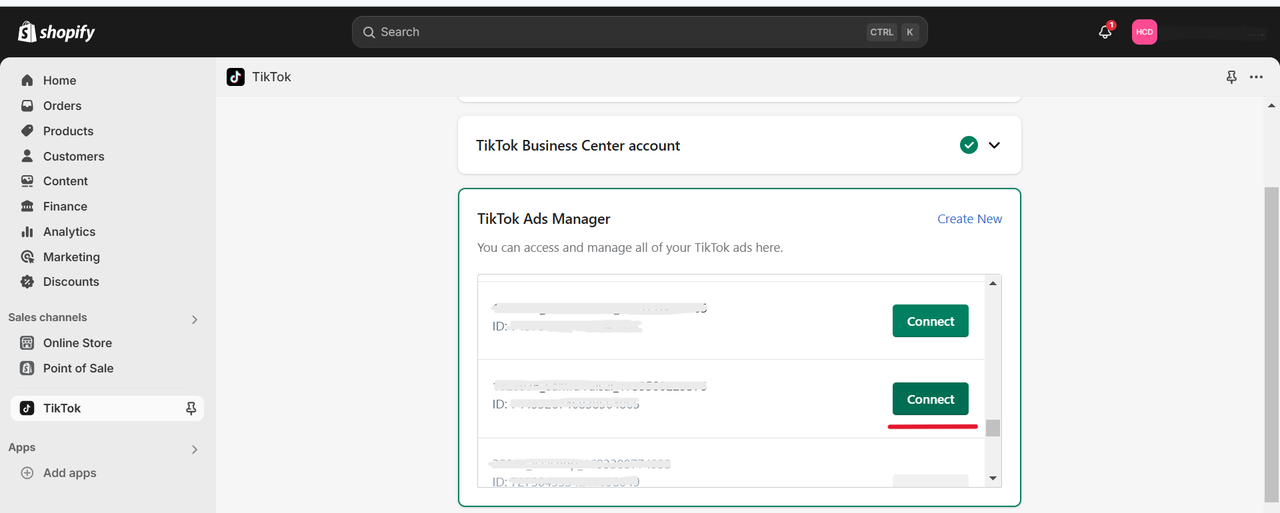
Task: Click the Shopify logo in header
Action: coord(56,32)
